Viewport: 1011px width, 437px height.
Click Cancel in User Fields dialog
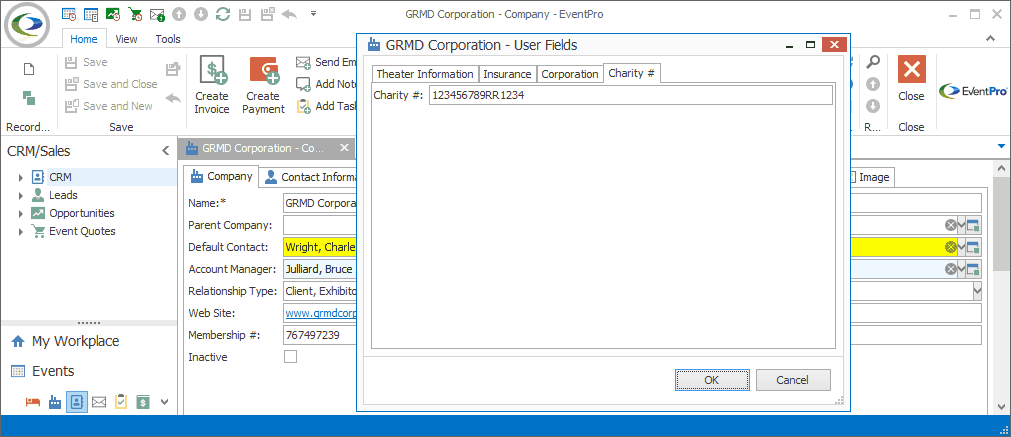pos(792,380)
